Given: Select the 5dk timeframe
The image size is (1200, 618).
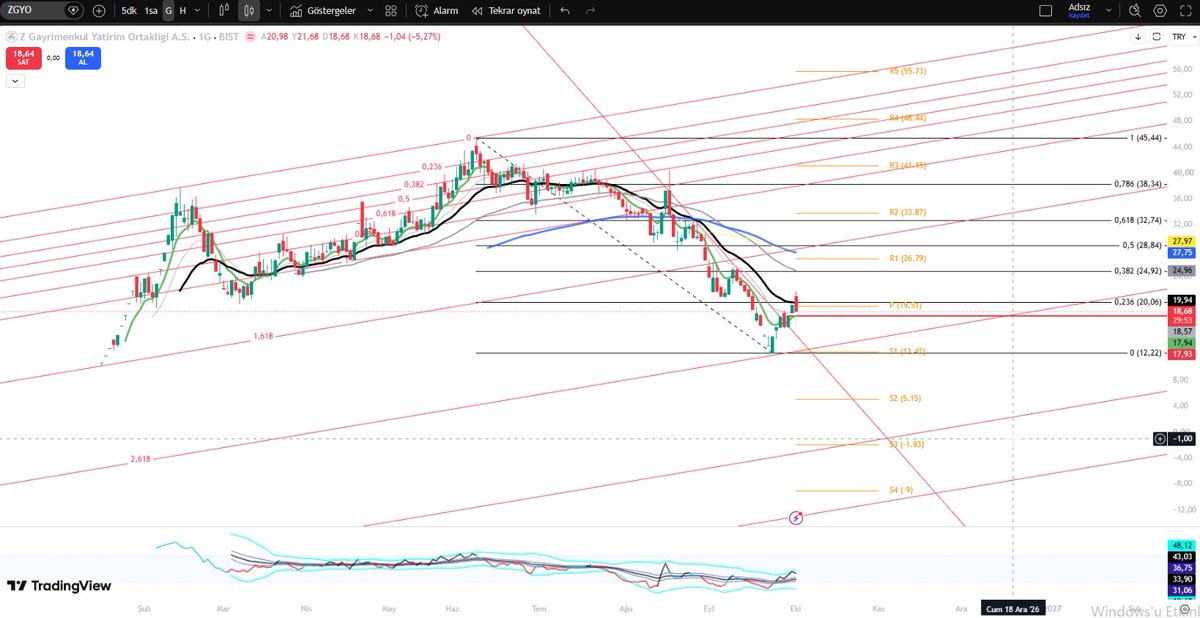Looking at the screenshot, I should tap(129, 11).
